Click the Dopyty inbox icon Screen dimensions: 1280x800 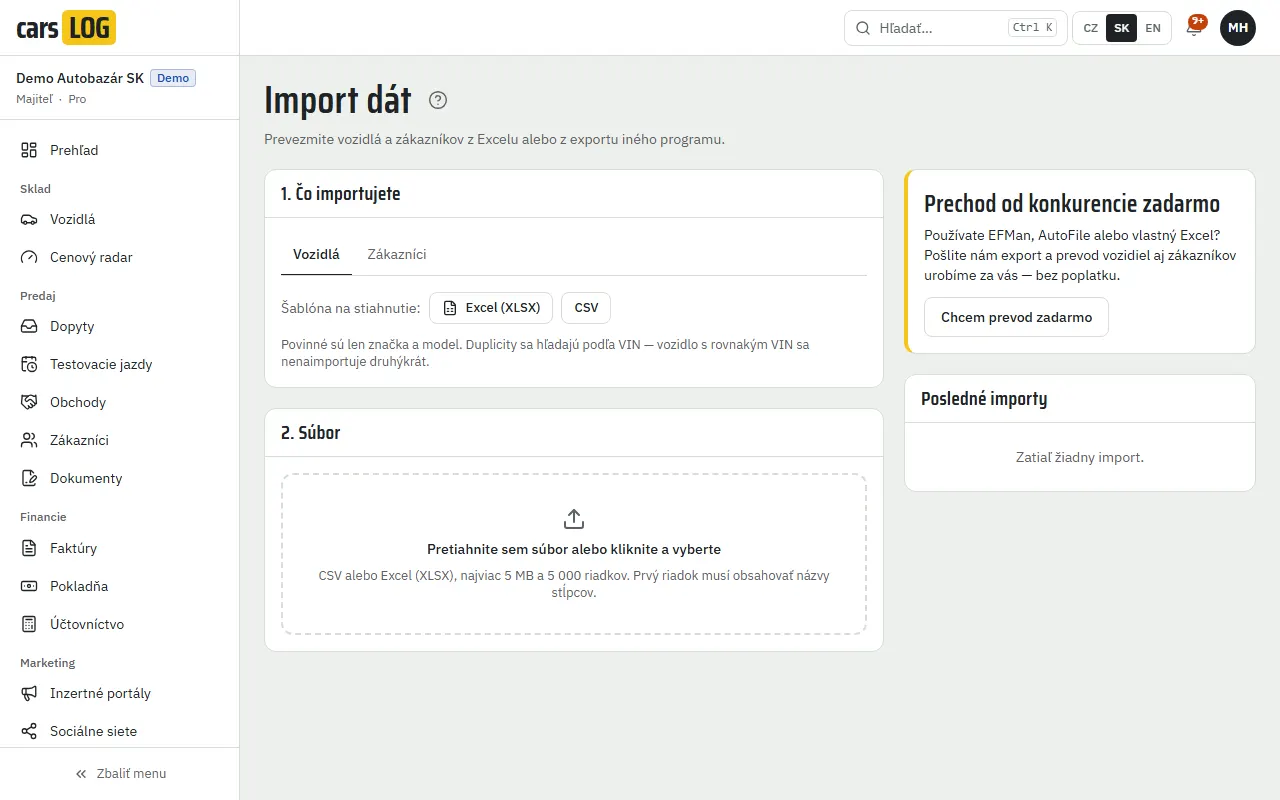click(x=29, y=326)
